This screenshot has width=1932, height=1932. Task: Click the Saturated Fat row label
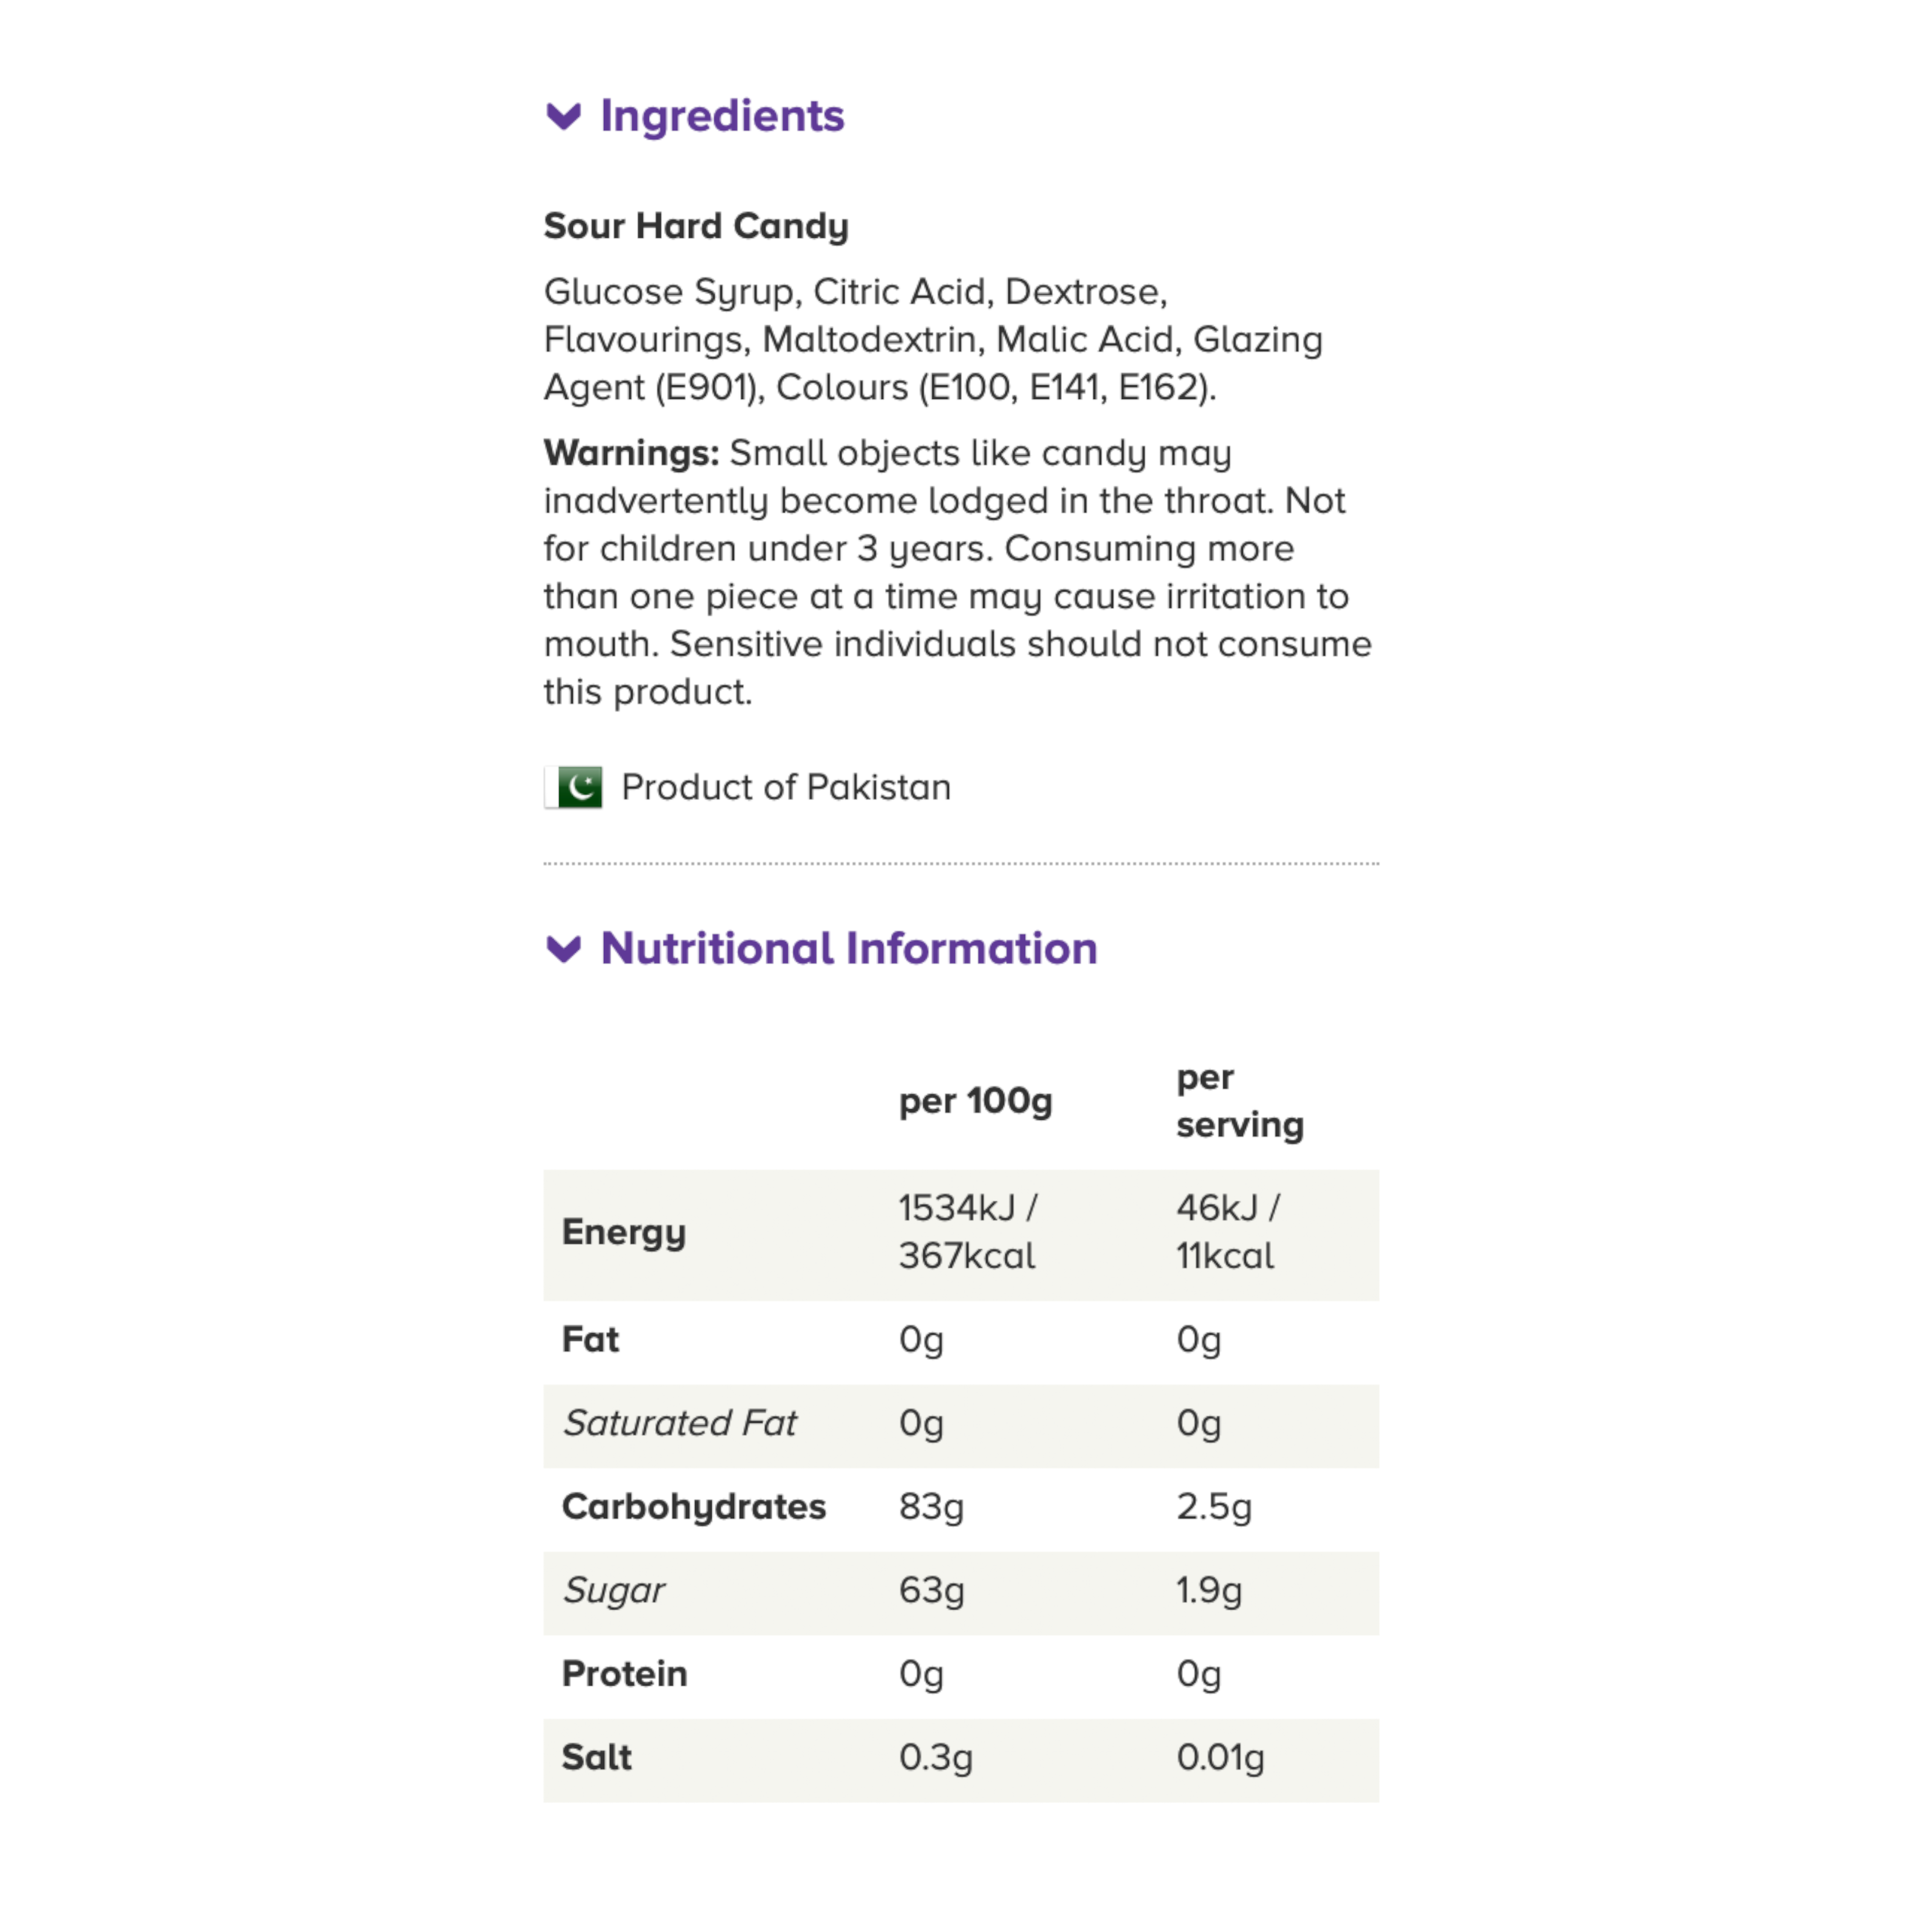680,1422
